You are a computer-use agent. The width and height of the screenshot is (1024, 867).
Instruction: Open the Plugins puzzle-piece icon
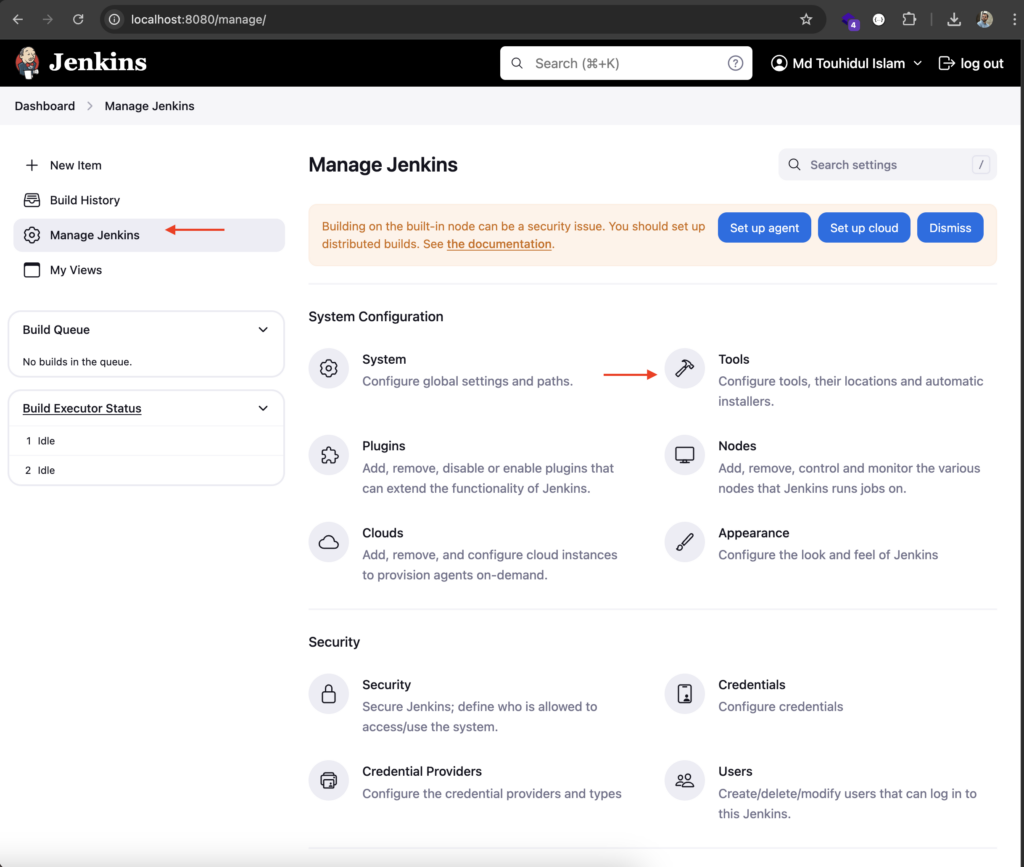coord(328,455)
